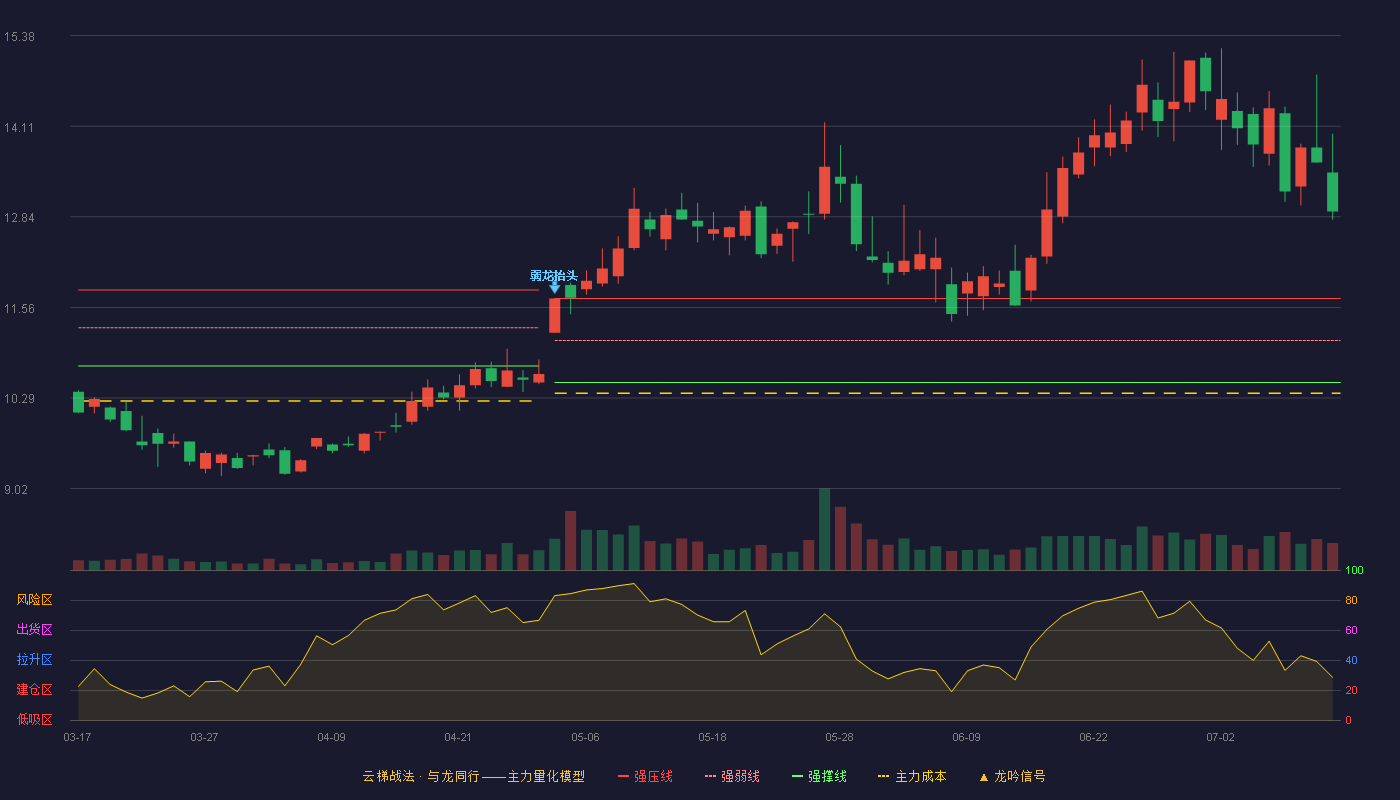Click the 07-02 date label
The width and height of the screenshot is (1400, 800).
click(x=1220, y=737)
